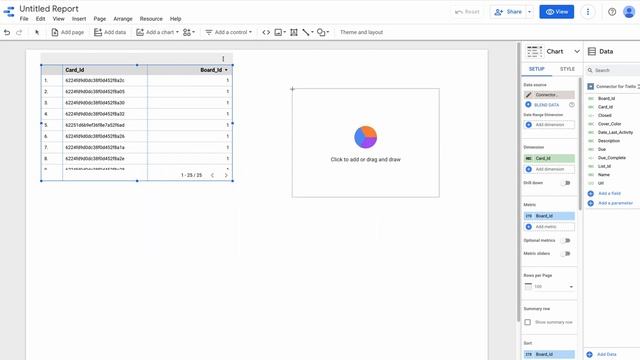The height and width of the screenshot is (360, 640).
Task: Expand the Chart type chevron
Action: [x=577, y=51]
